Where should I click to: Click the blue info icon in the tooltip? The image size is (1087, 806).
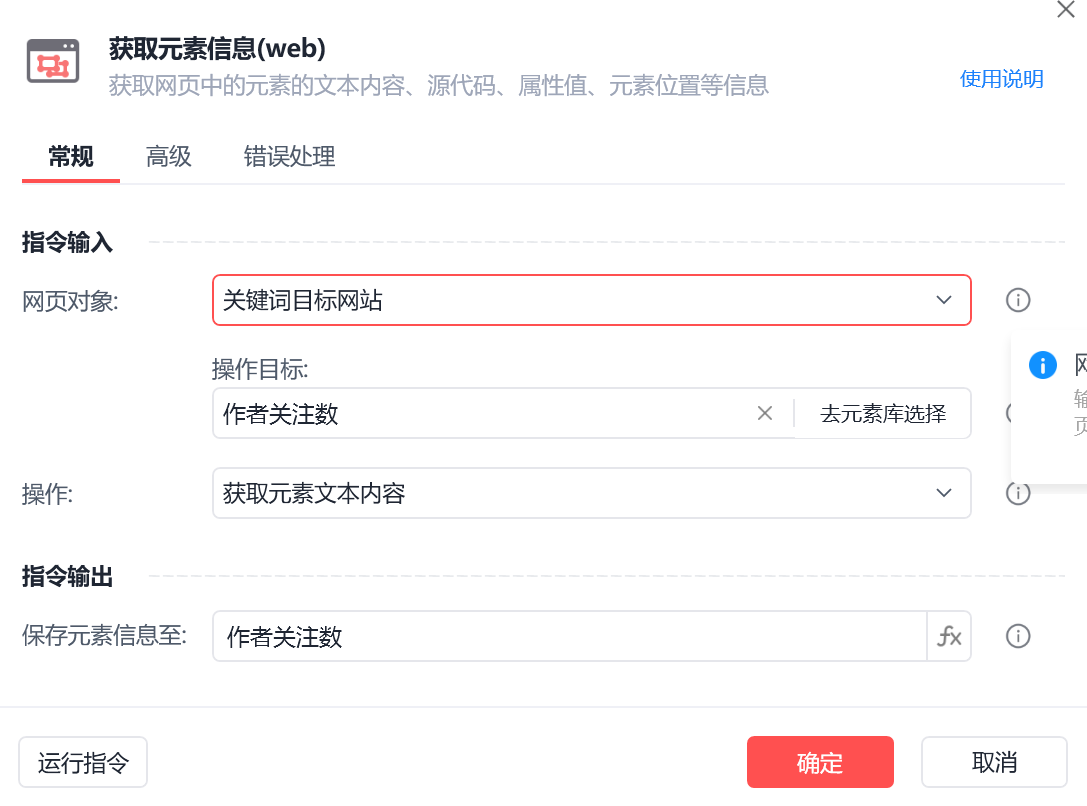pyautogui.click(x=1042, y=365)
